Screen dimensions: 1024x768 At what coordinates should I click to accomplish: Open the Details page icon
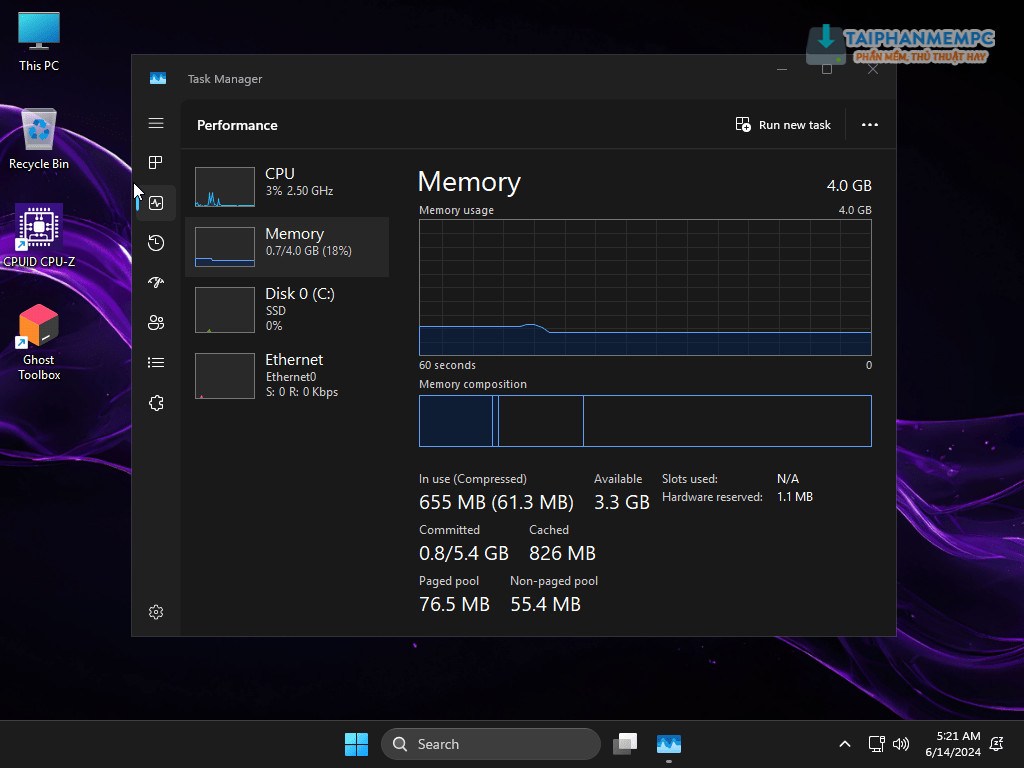(x=156, y=363)
